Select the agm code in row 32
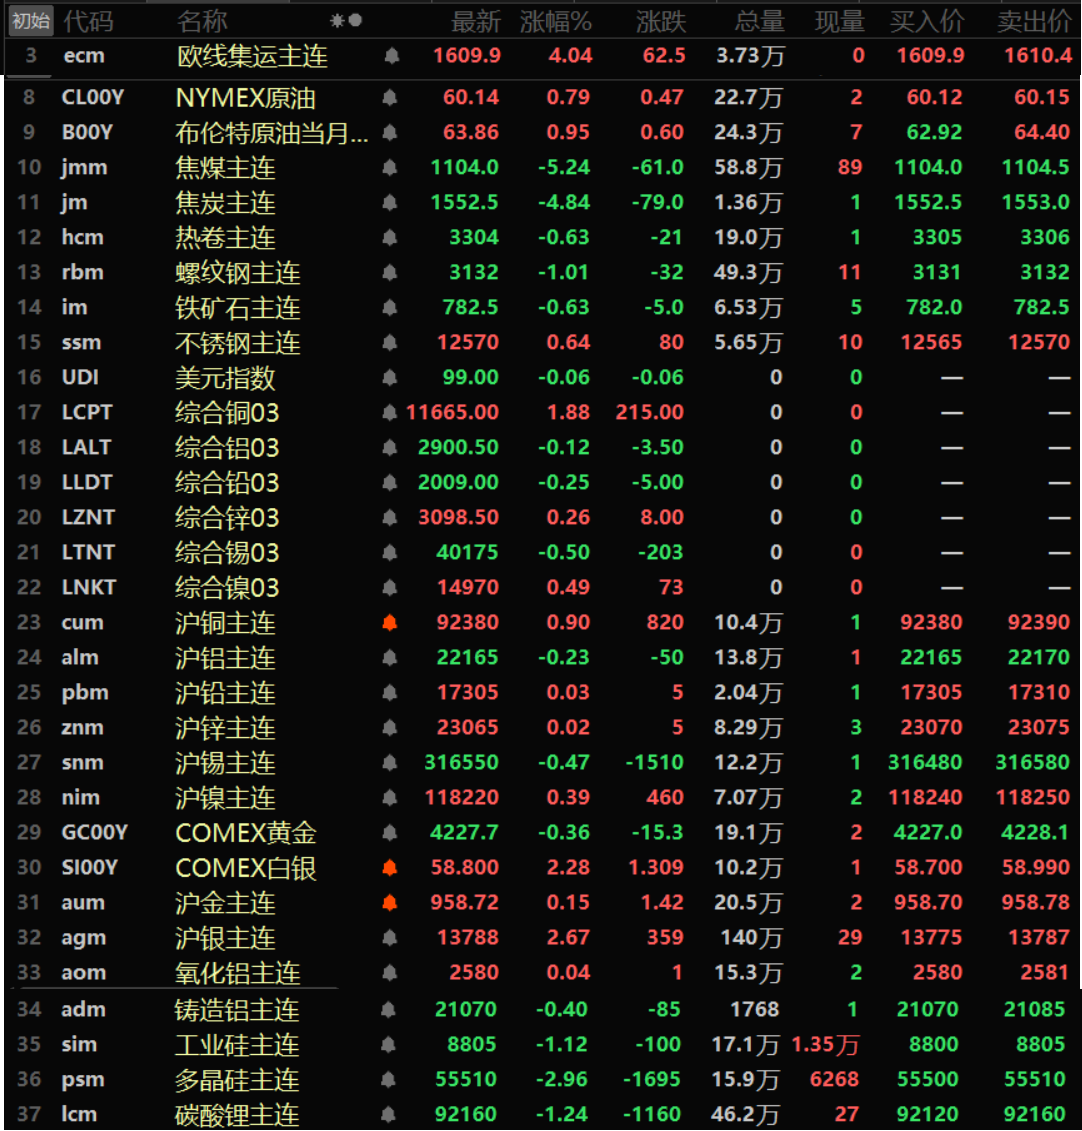The width and height of the screenshot is (1082, 1131). pos(83,937)
